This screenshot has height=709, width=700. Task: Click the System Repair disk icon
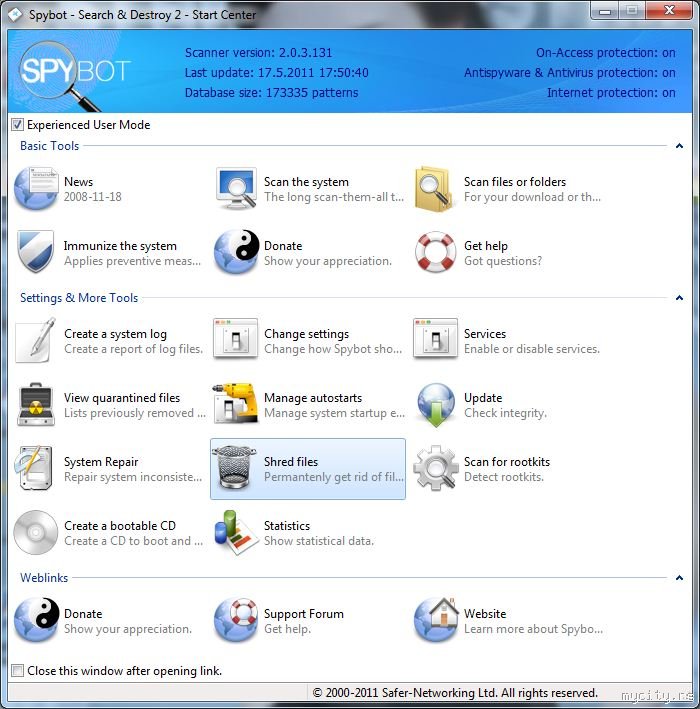pyautogui.click(x=33, y=468)
